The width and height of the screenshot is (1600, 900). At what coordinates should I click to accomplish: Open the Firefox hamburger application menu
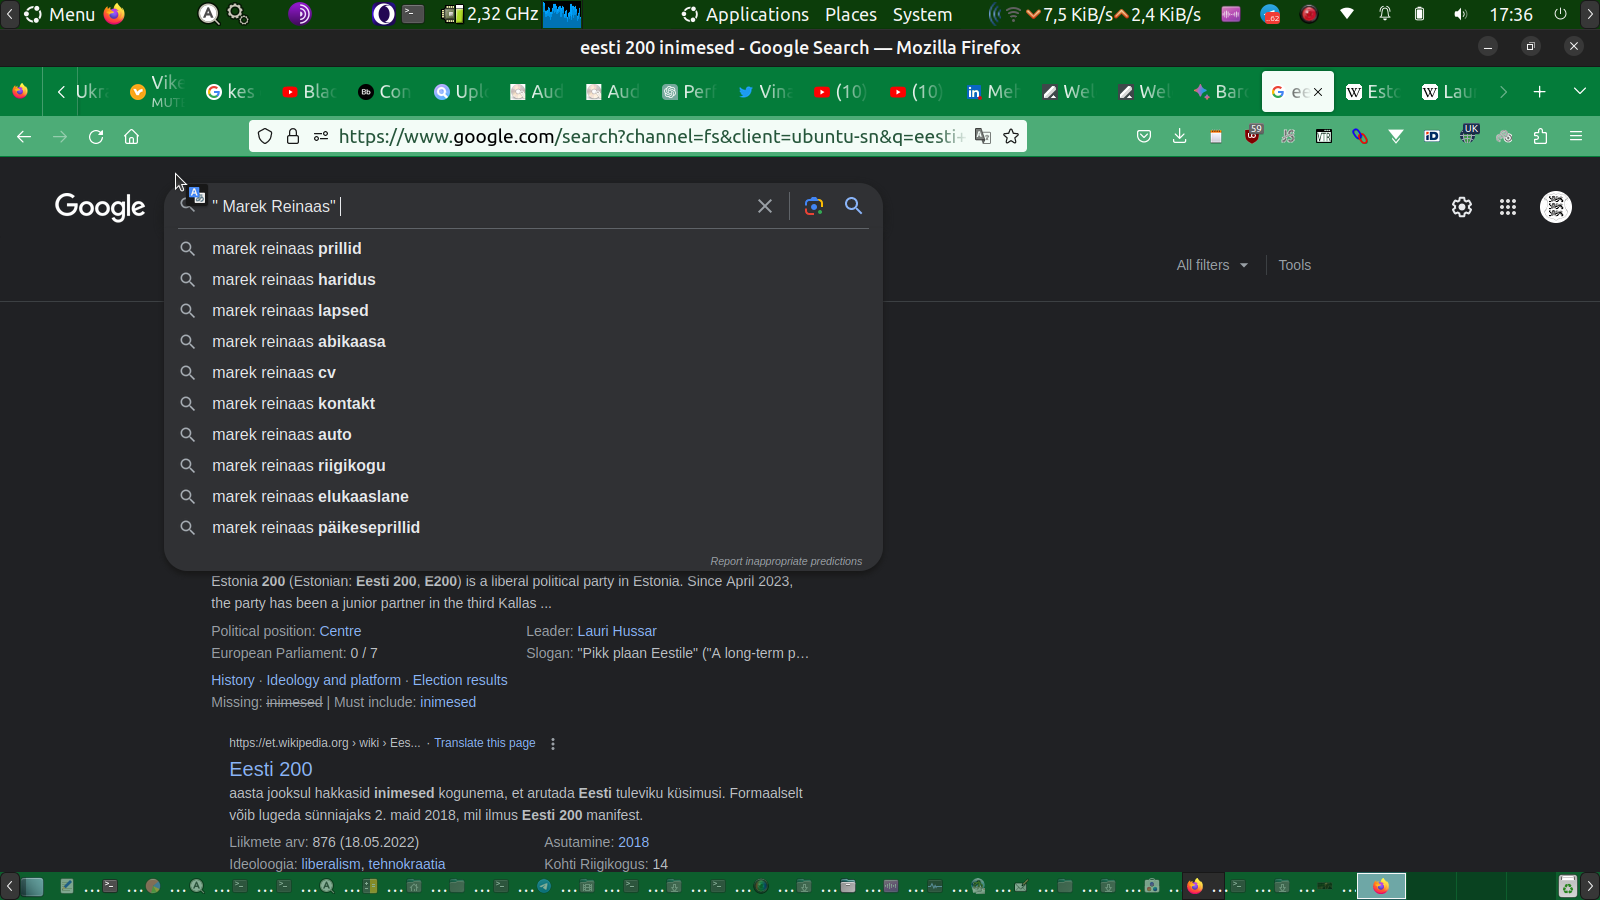pos(1576,137)
